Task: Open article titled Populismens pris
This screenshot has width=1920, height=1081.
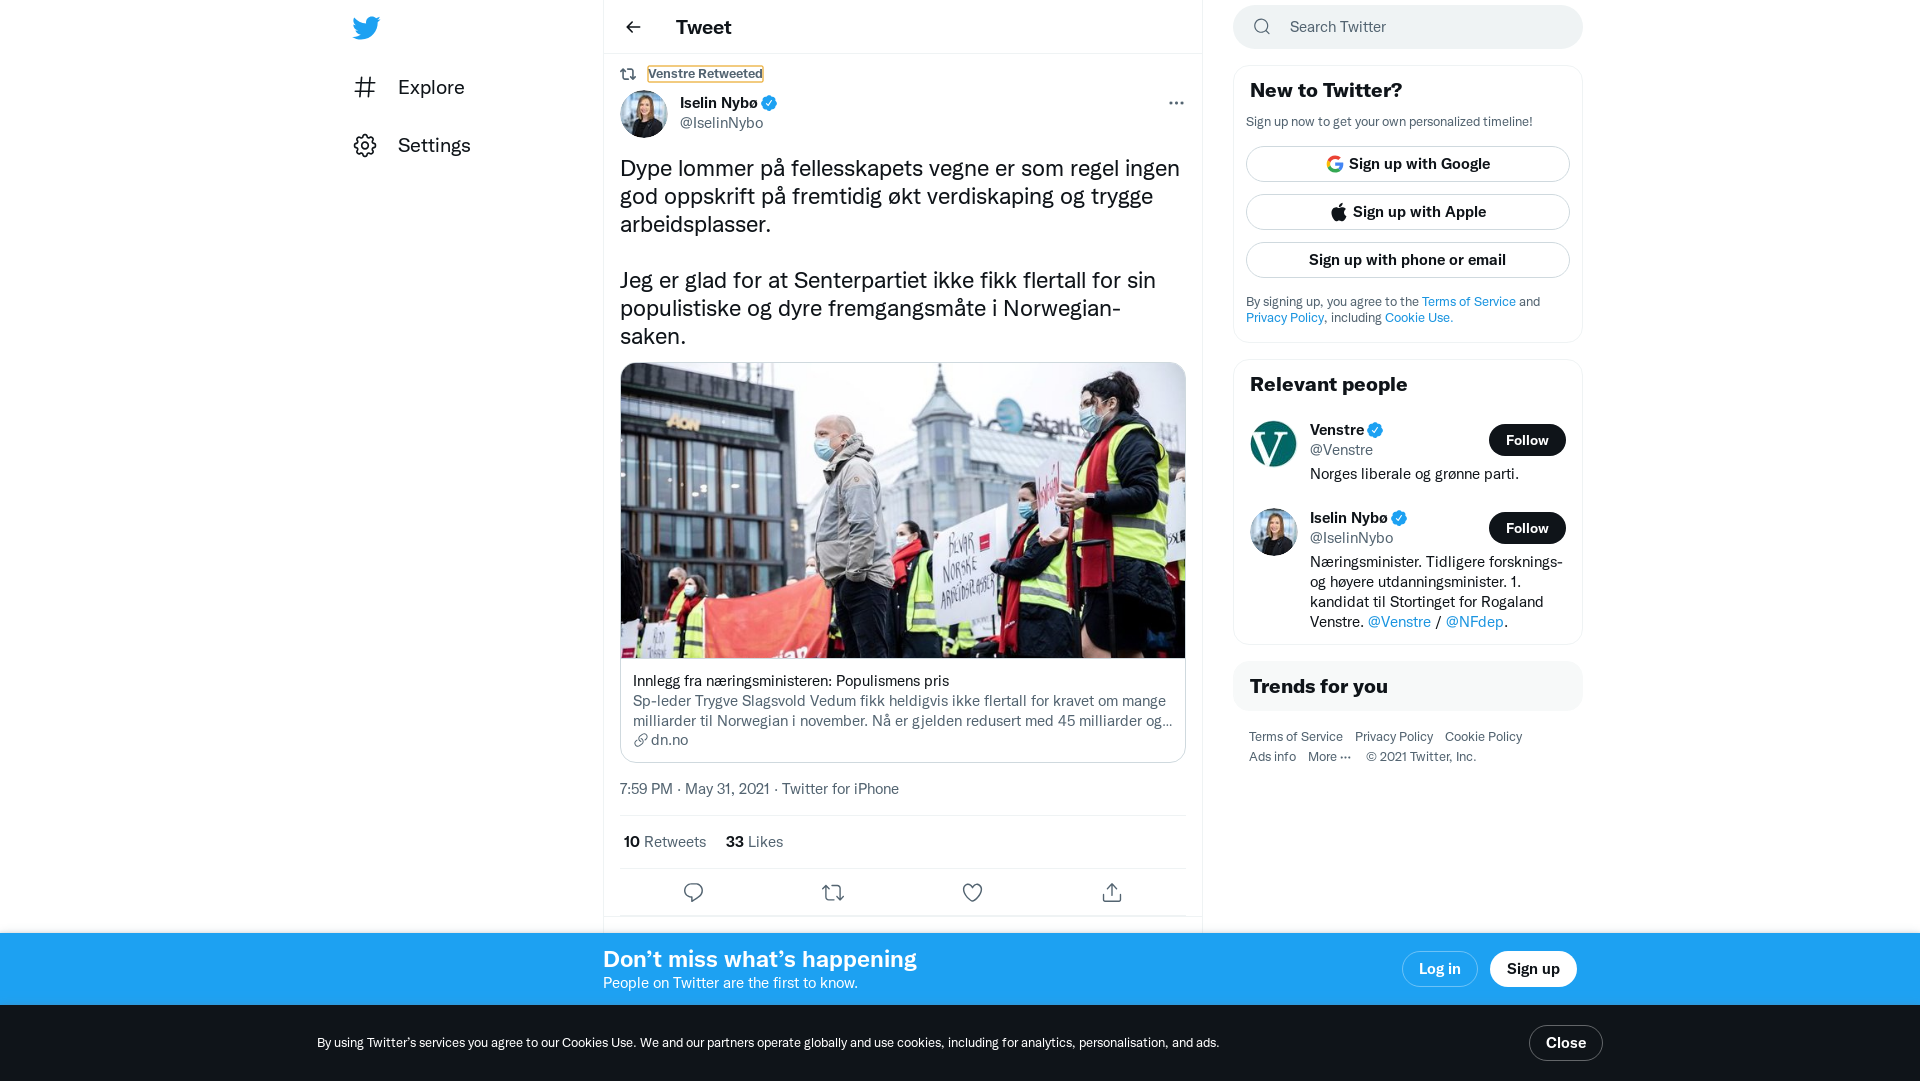Action: pyautogui.click(x=791, y=681)
